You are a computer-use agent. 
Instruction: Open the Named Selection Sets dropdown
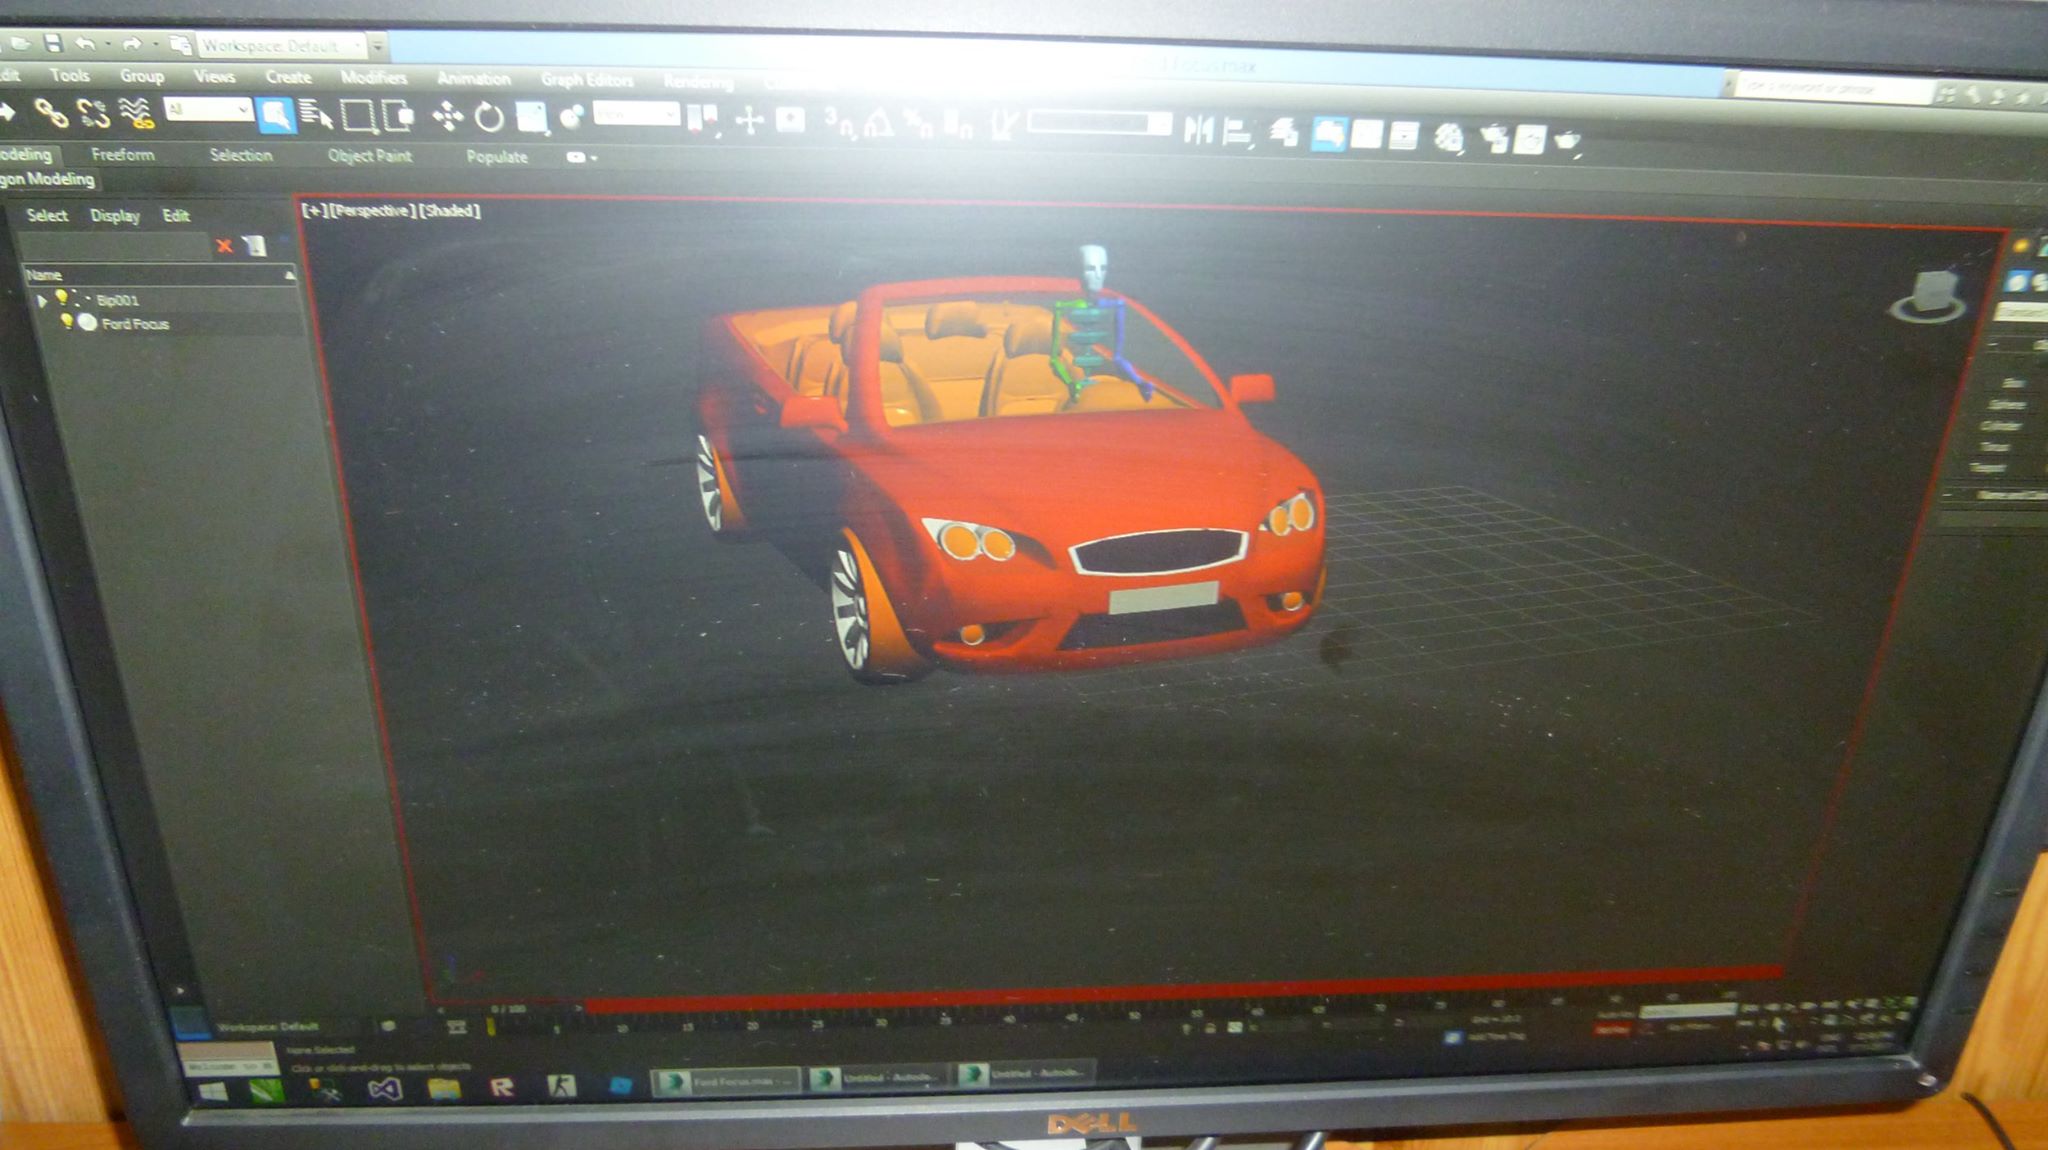pyautogui.click(x=1098, y=123)
